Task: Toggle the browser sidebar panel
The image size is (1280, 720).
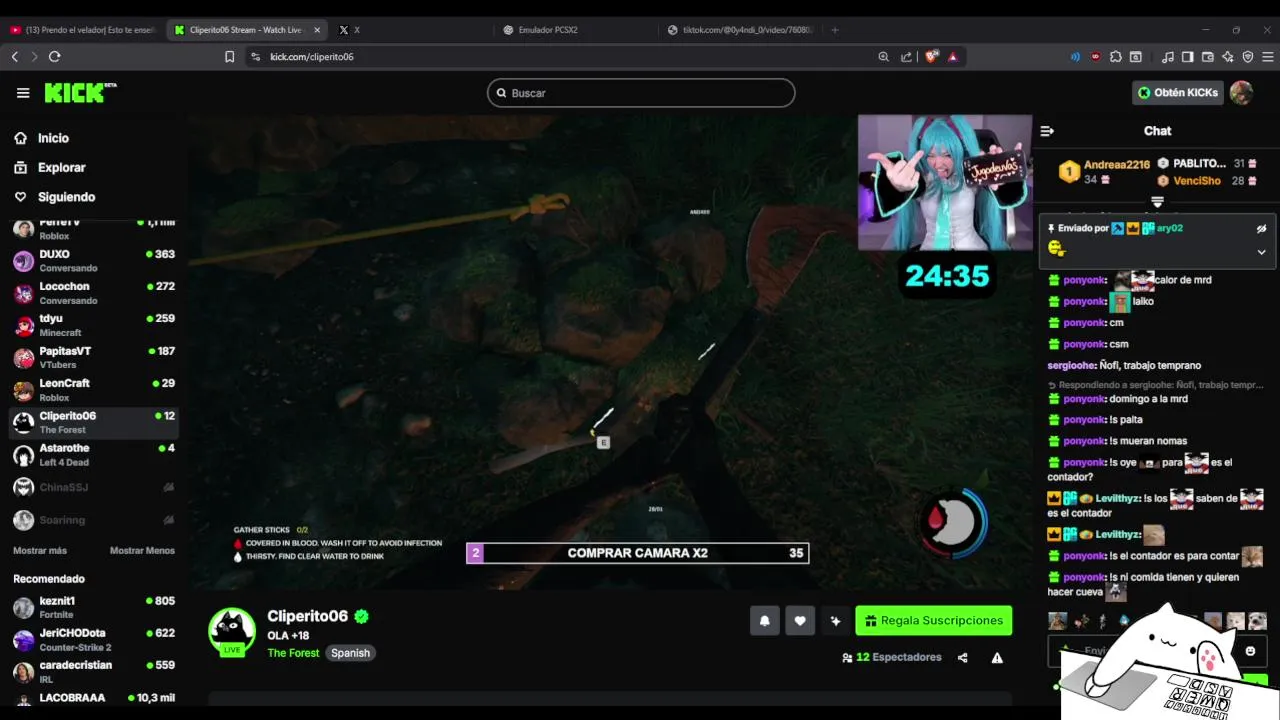Action: point(1188,57)
